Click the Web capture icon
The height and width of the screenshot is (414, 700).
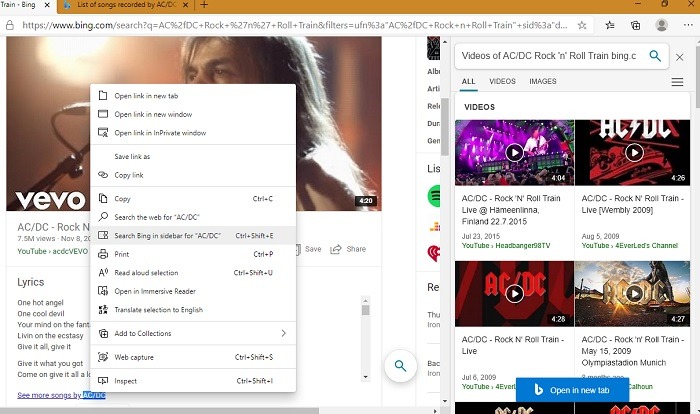(x=103, y=357)
